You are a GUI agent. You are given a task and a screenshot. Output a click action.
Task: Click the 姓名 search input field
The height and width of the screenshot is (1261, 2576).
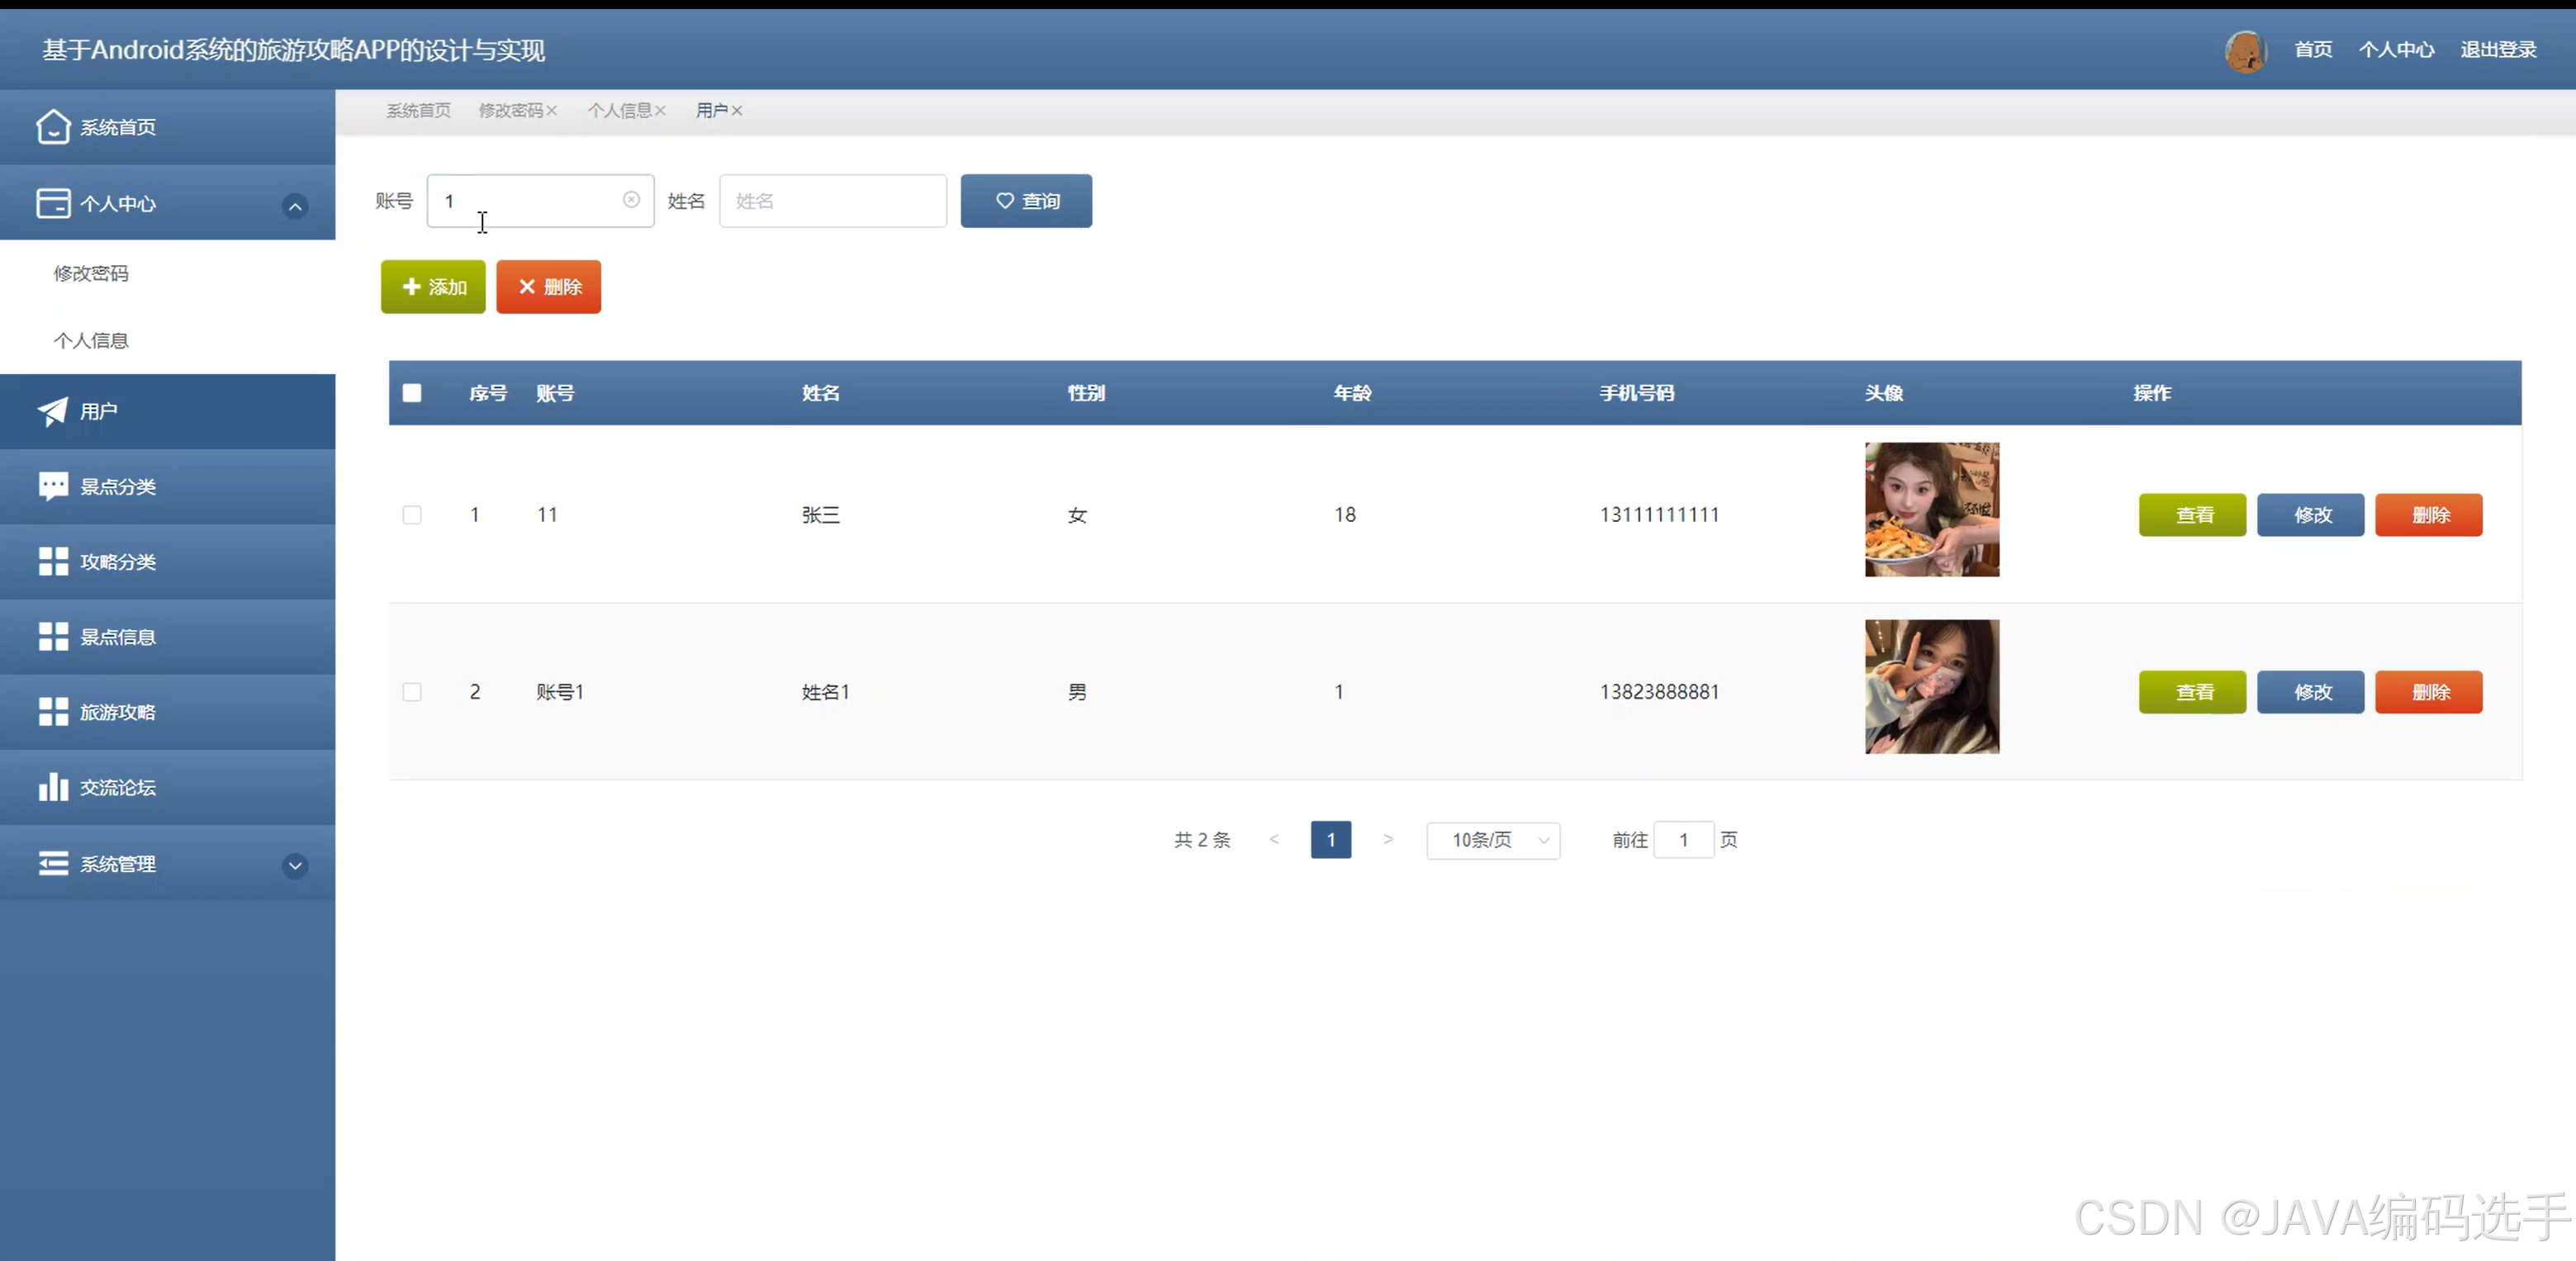click(832, 201)
